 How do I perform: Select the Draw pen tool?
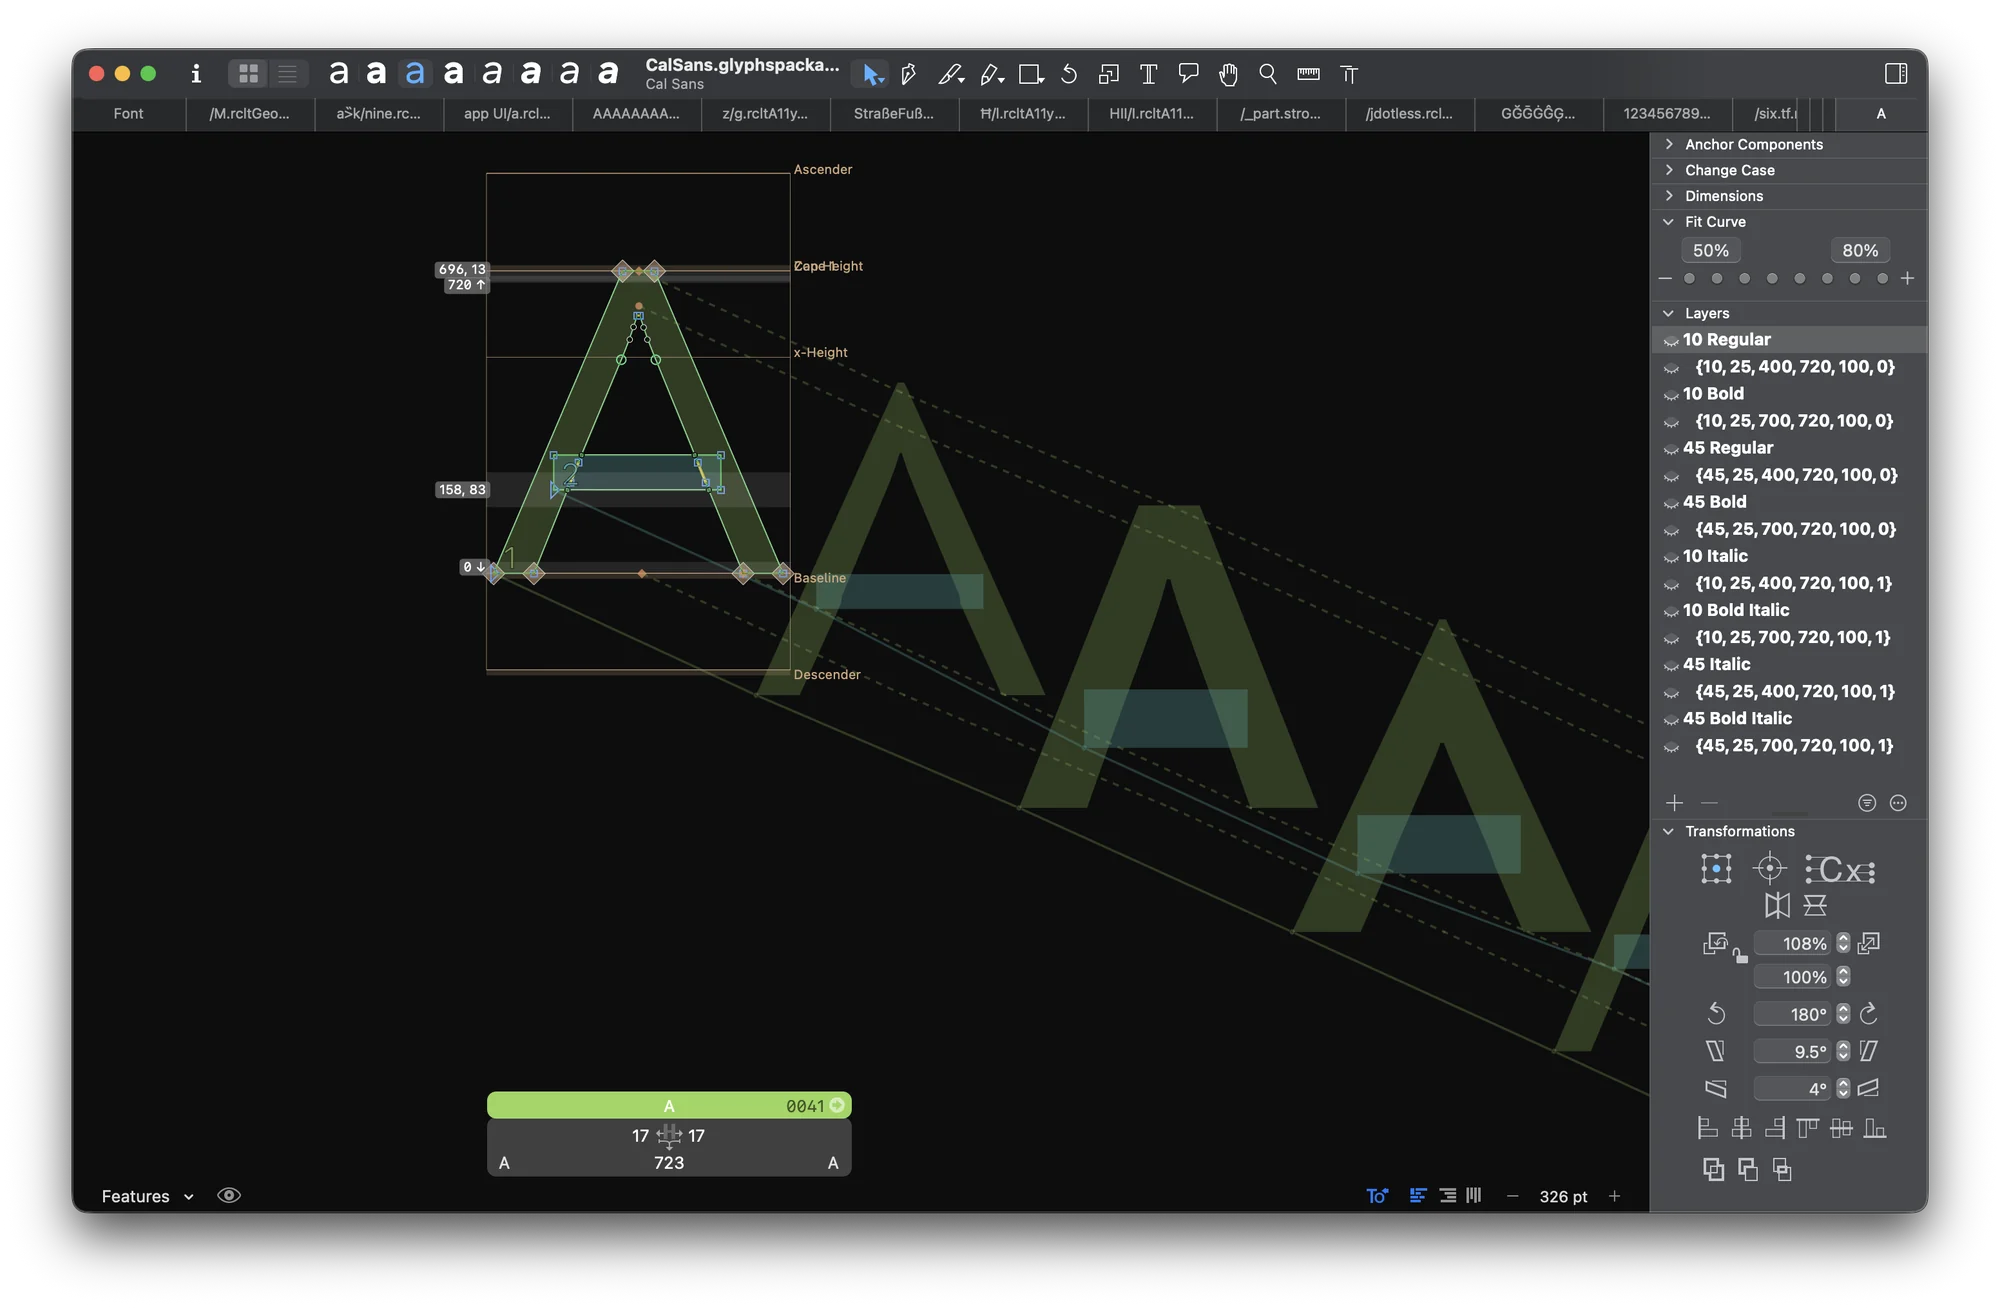click(x=909, y=74)
